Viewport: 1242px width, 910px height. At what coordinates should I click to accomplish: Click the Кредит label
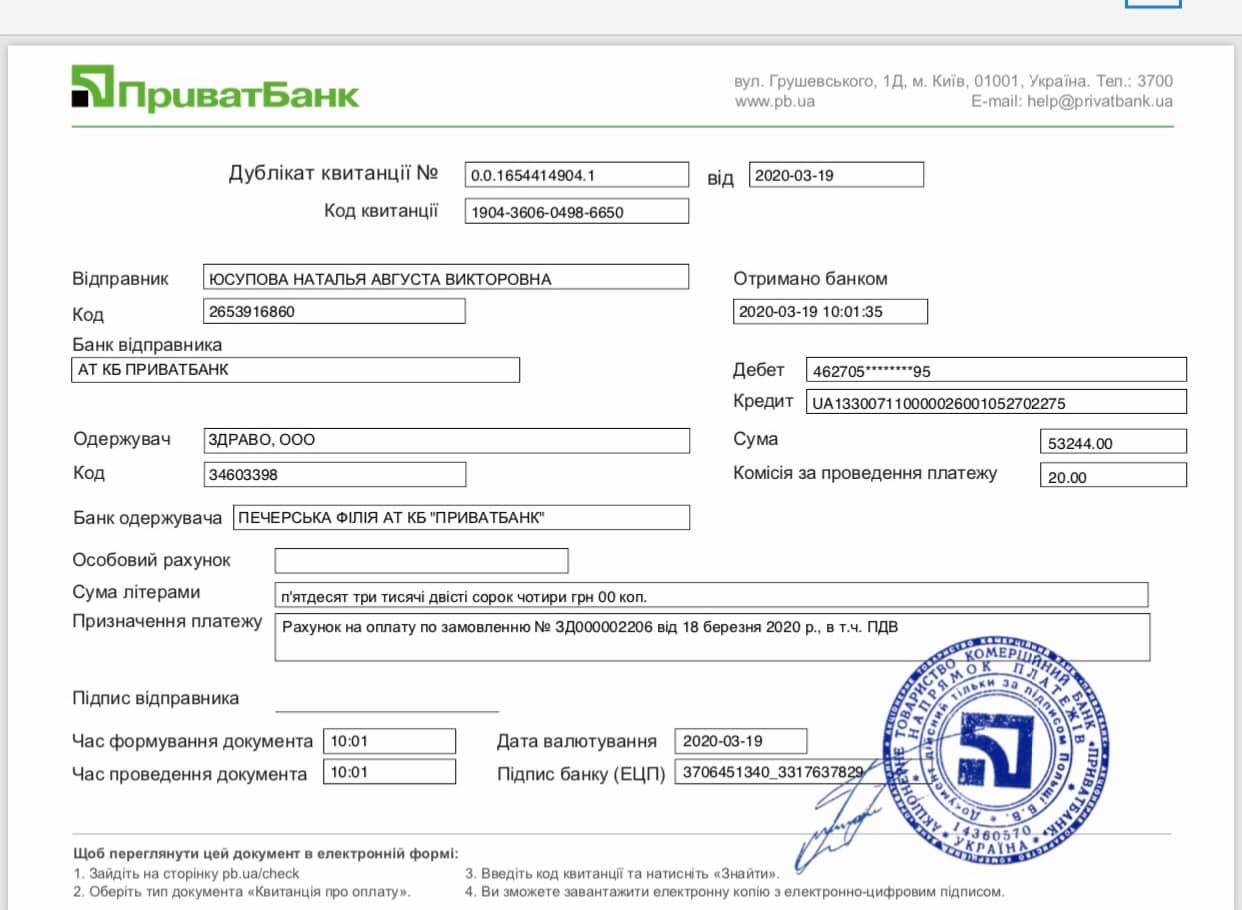[x=762, y=402]
